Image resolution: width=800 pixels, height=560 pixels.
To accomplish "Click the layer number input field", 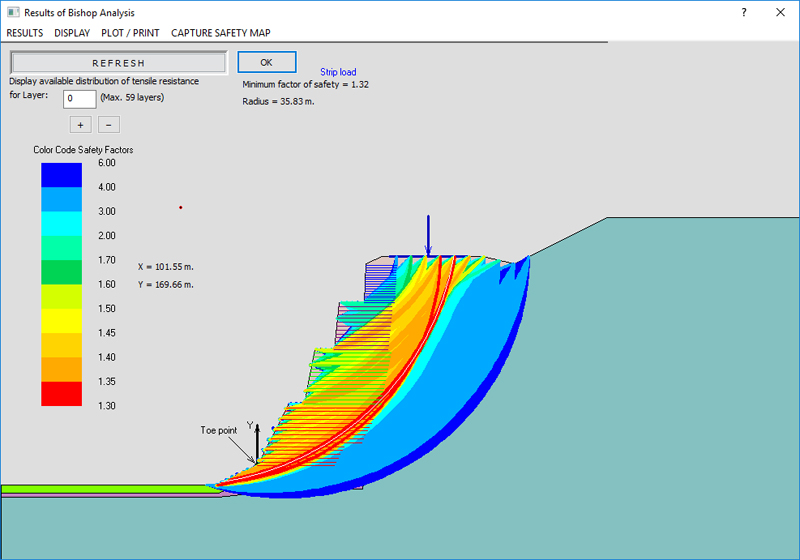I will (x=79, y=98).
